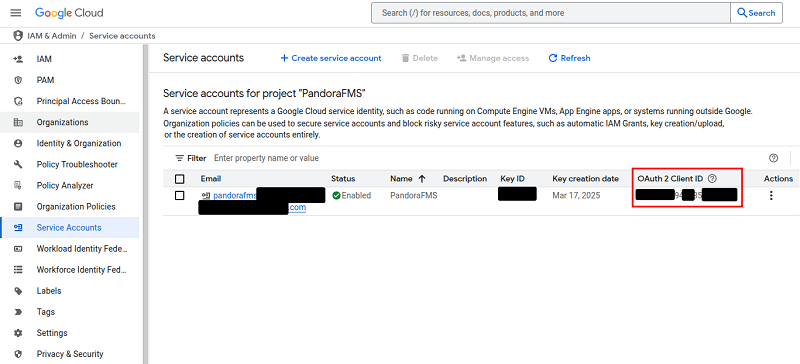Screen dimensions: 800x364
Task: Open the pandorafms email link
Action: (x=234, y=195)
